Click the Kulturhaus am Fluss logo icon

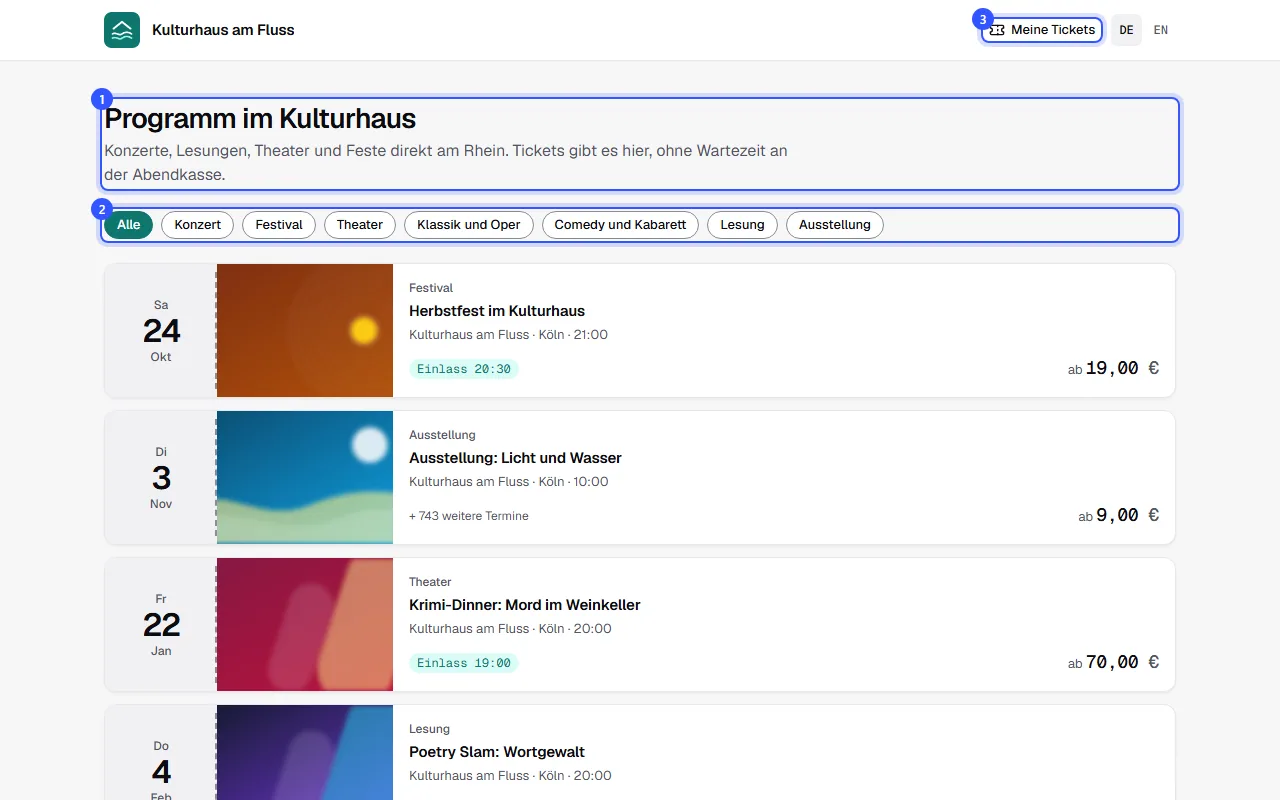tap(122, 30)
